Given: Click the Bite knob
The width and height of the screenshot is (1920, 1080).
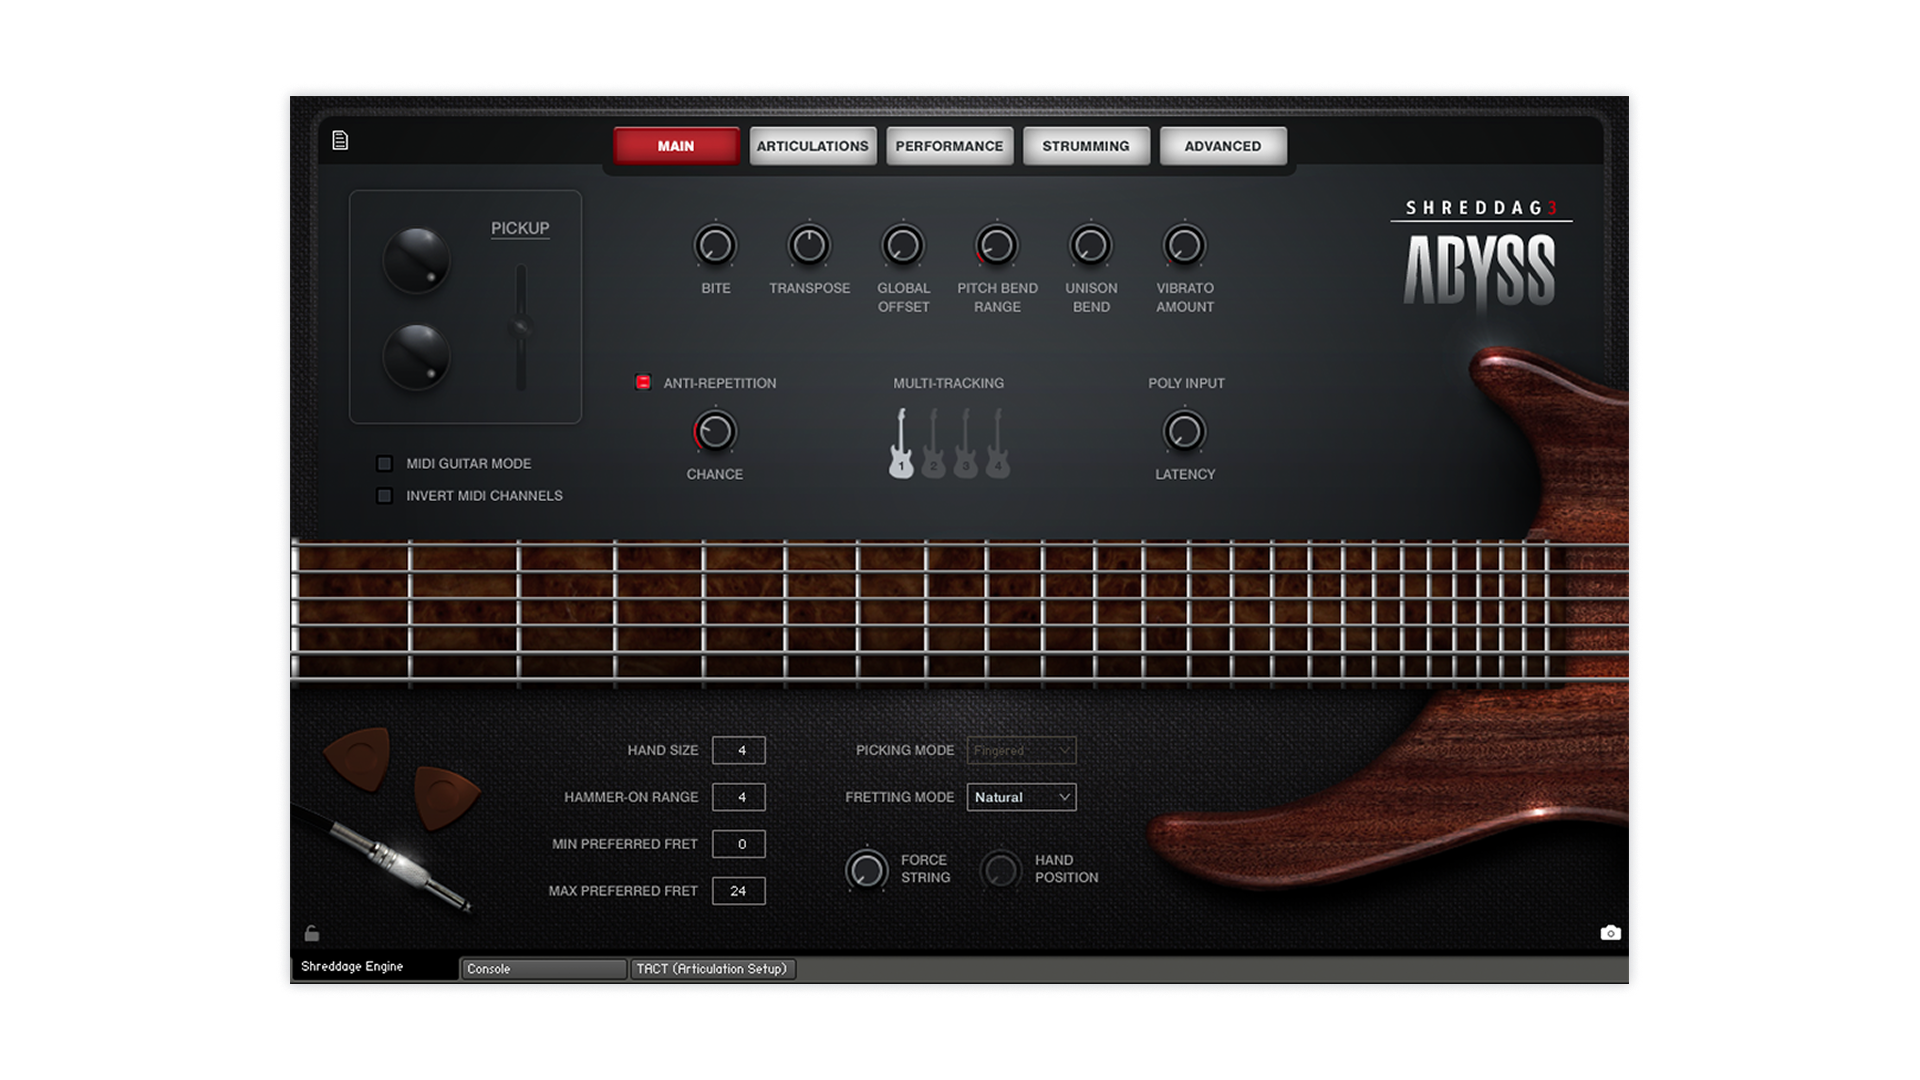Looking at the screenshot, I should (x=715, y=246).
